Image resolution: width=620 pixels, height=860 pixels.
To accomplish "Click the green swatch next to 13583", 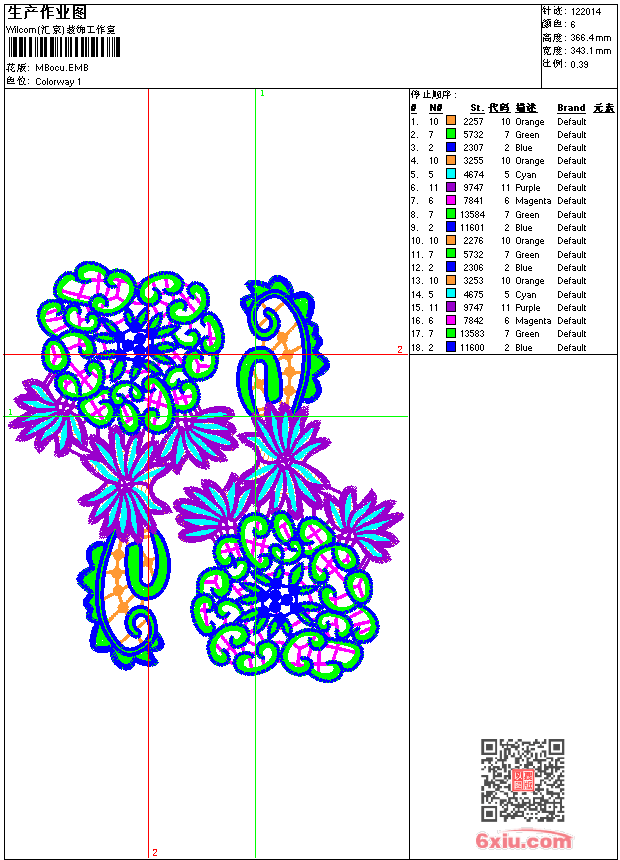I will coord(451,333).
